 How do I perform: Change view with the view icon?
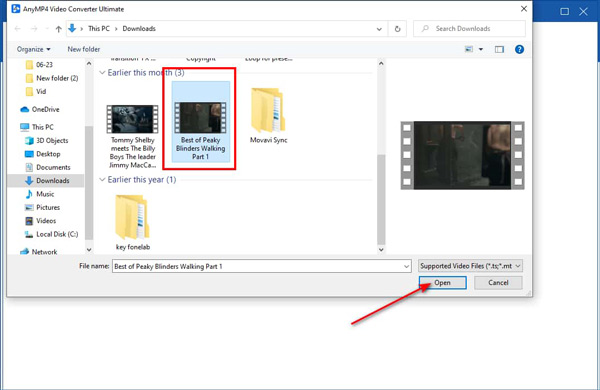pyautogui.click(x=469, y=49)
